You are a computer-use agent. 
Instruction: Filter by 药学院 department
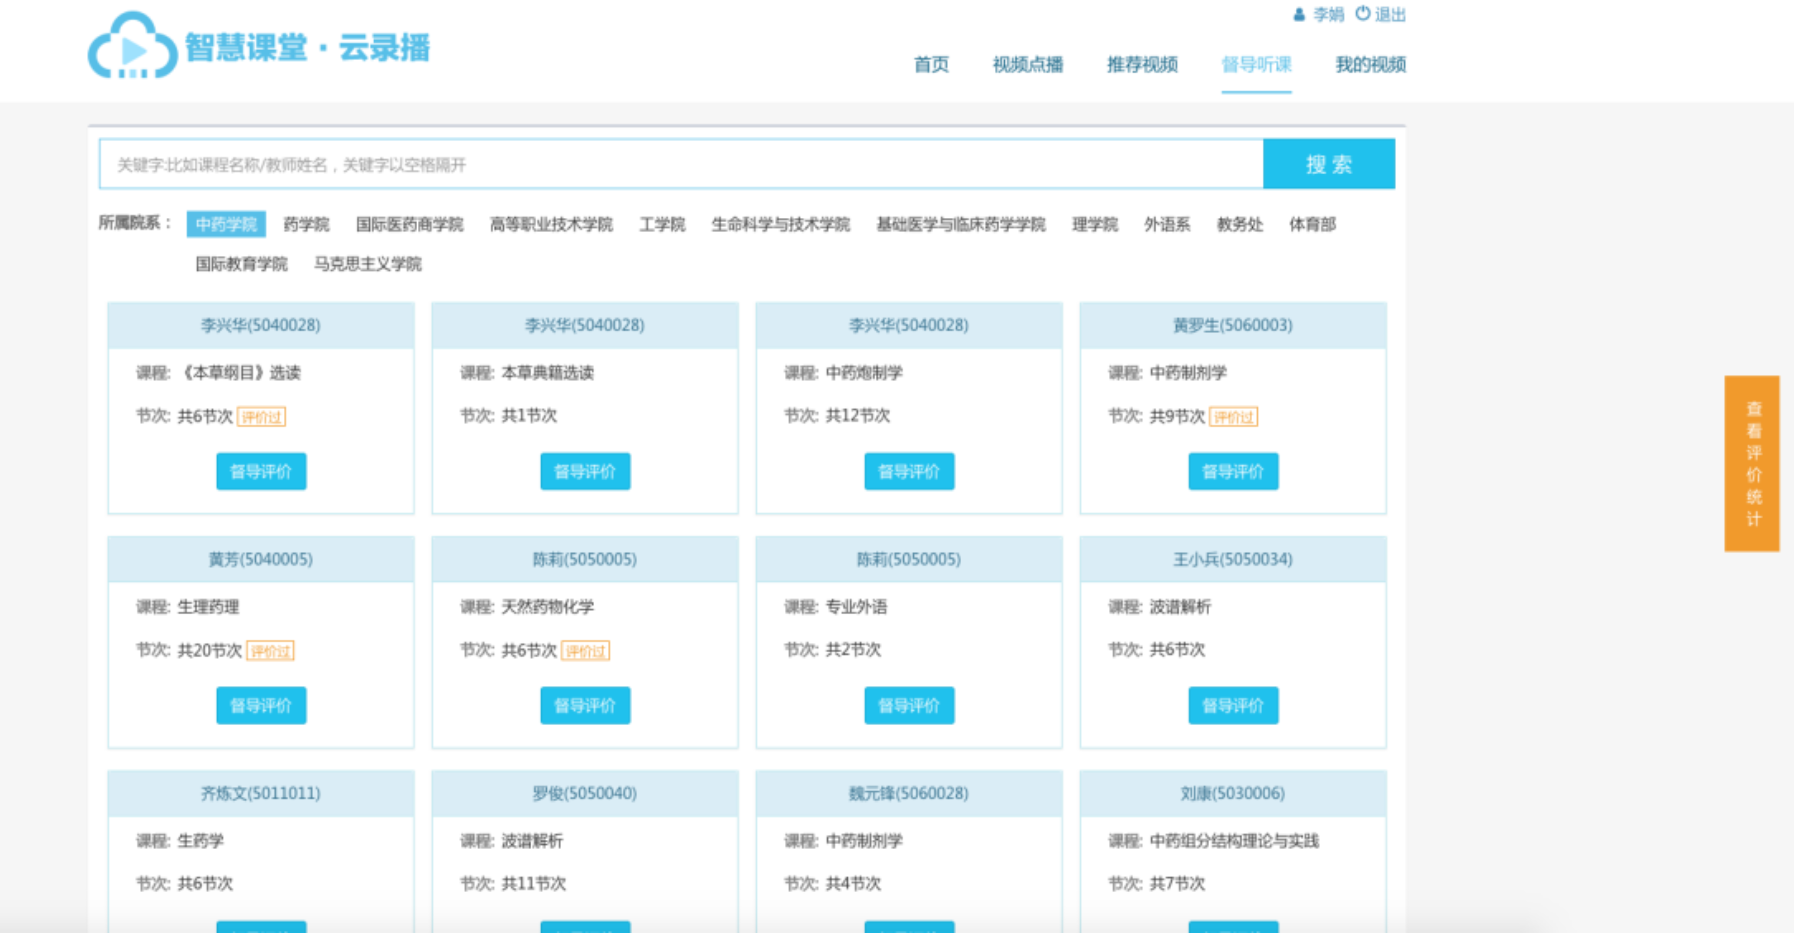306,224
